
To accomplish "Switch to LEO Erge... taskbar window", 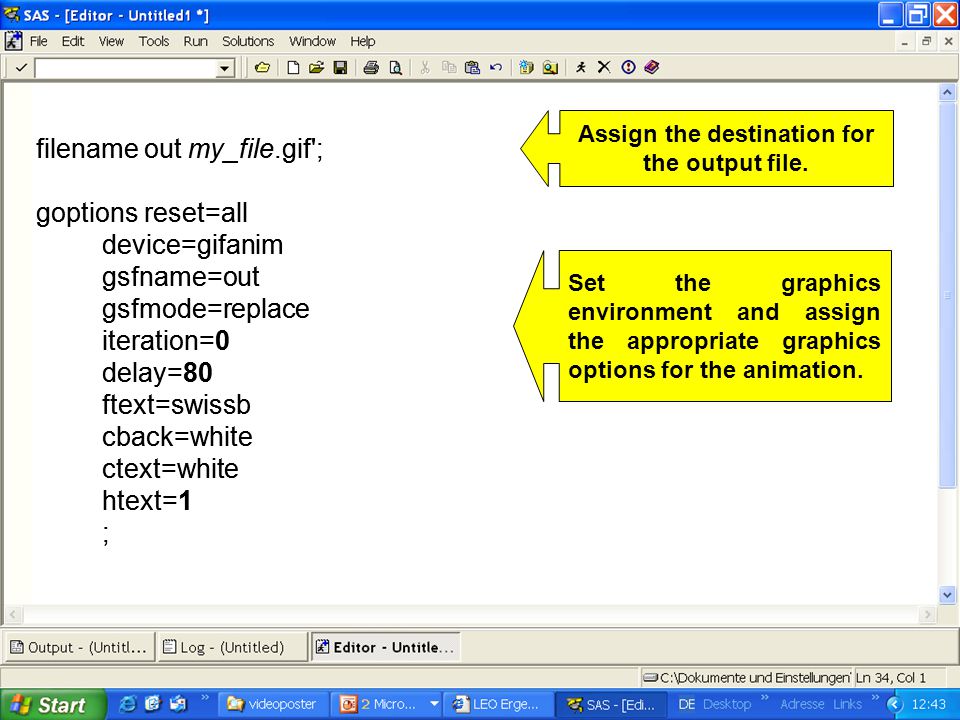I will [497, 705].
